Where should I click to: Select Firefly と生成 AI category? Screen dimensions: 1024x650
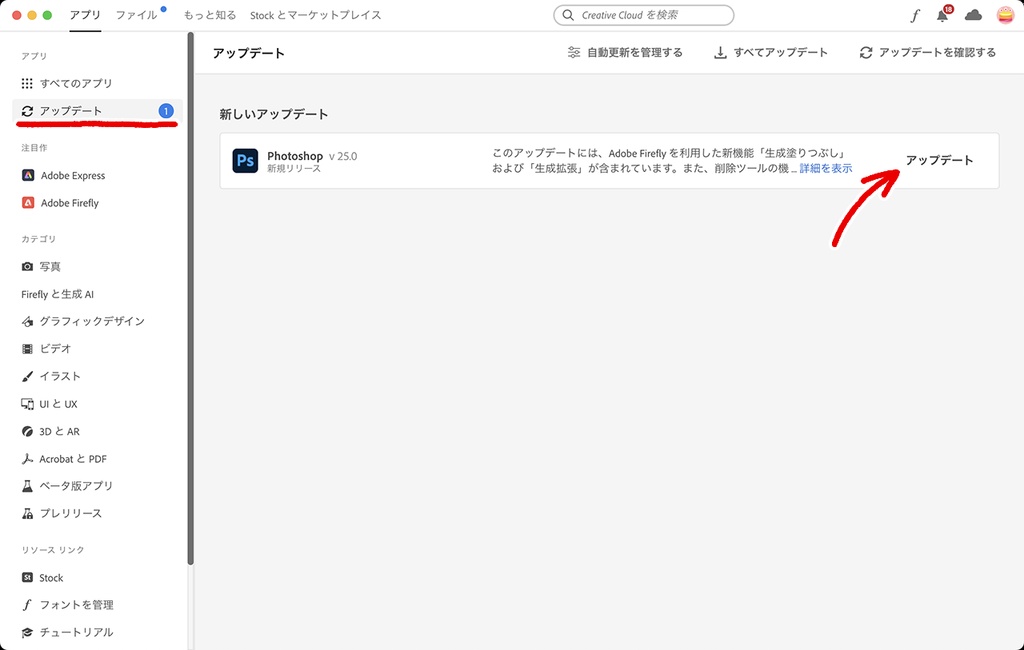point(57,294)
